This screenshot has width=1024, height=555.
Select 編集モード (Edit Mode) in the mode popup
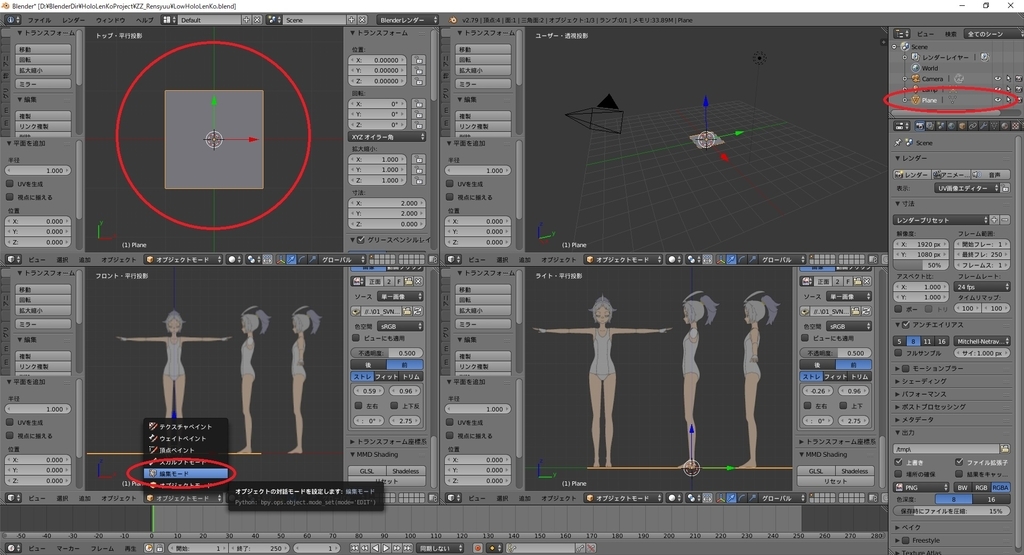(x=186, y=473)
